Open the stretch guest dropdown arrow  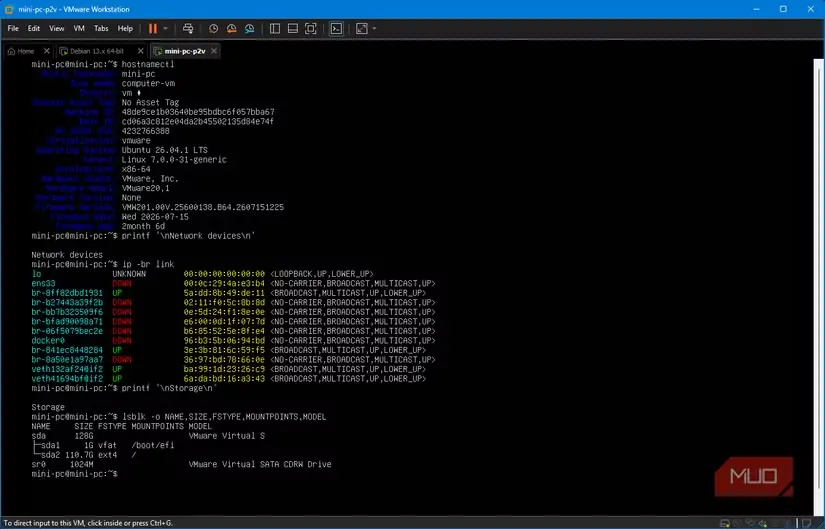(x=374, y=28)
